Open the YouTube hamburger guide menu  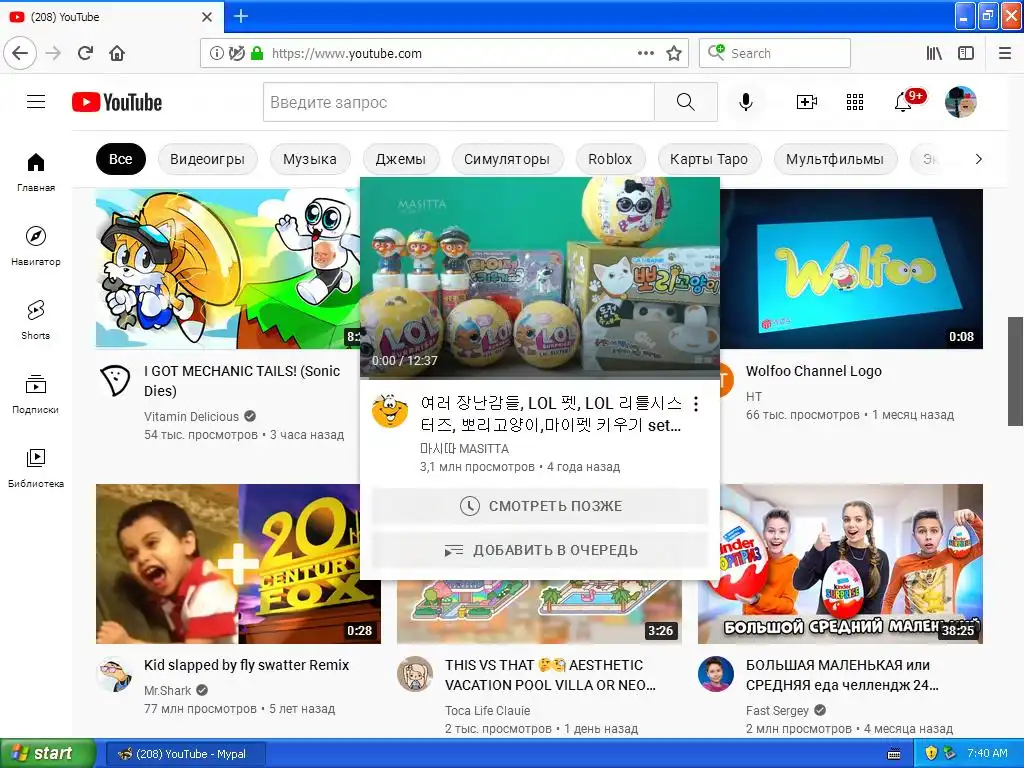(36, 102)
